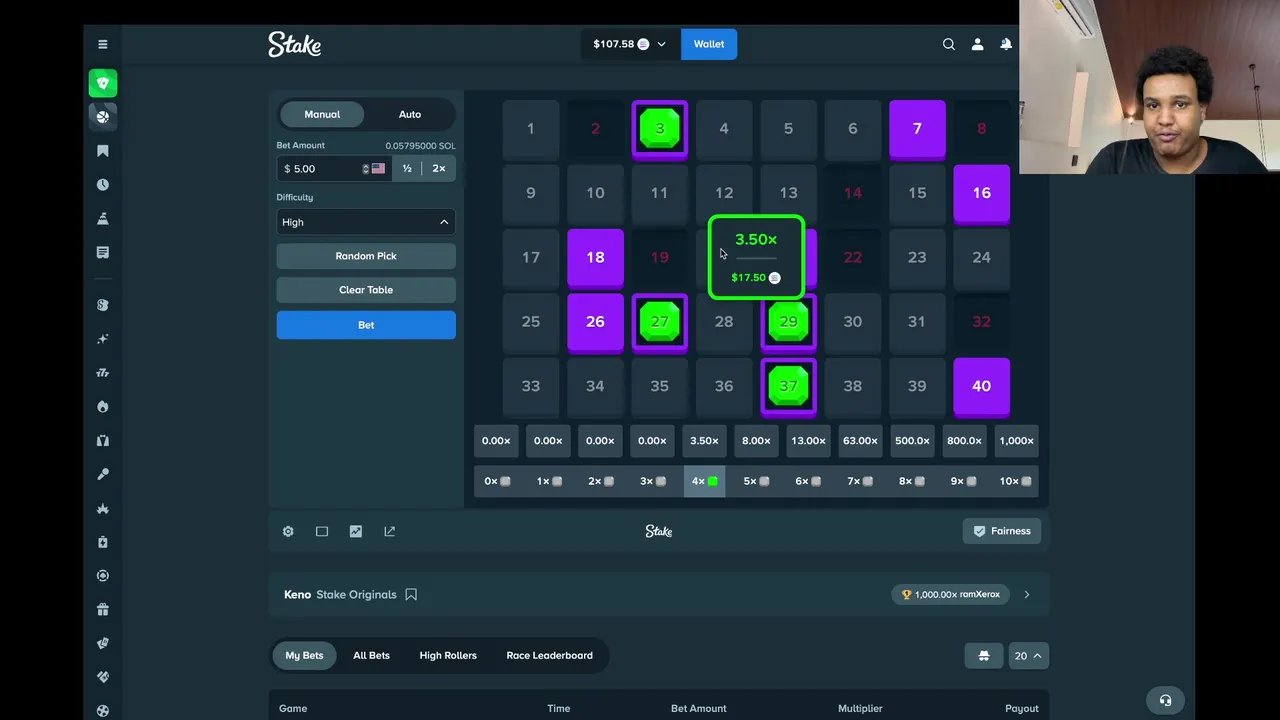Select the US flag currency icon
Image resolution: width=1280 pixels, height=720 pixels.
(378, 169)
